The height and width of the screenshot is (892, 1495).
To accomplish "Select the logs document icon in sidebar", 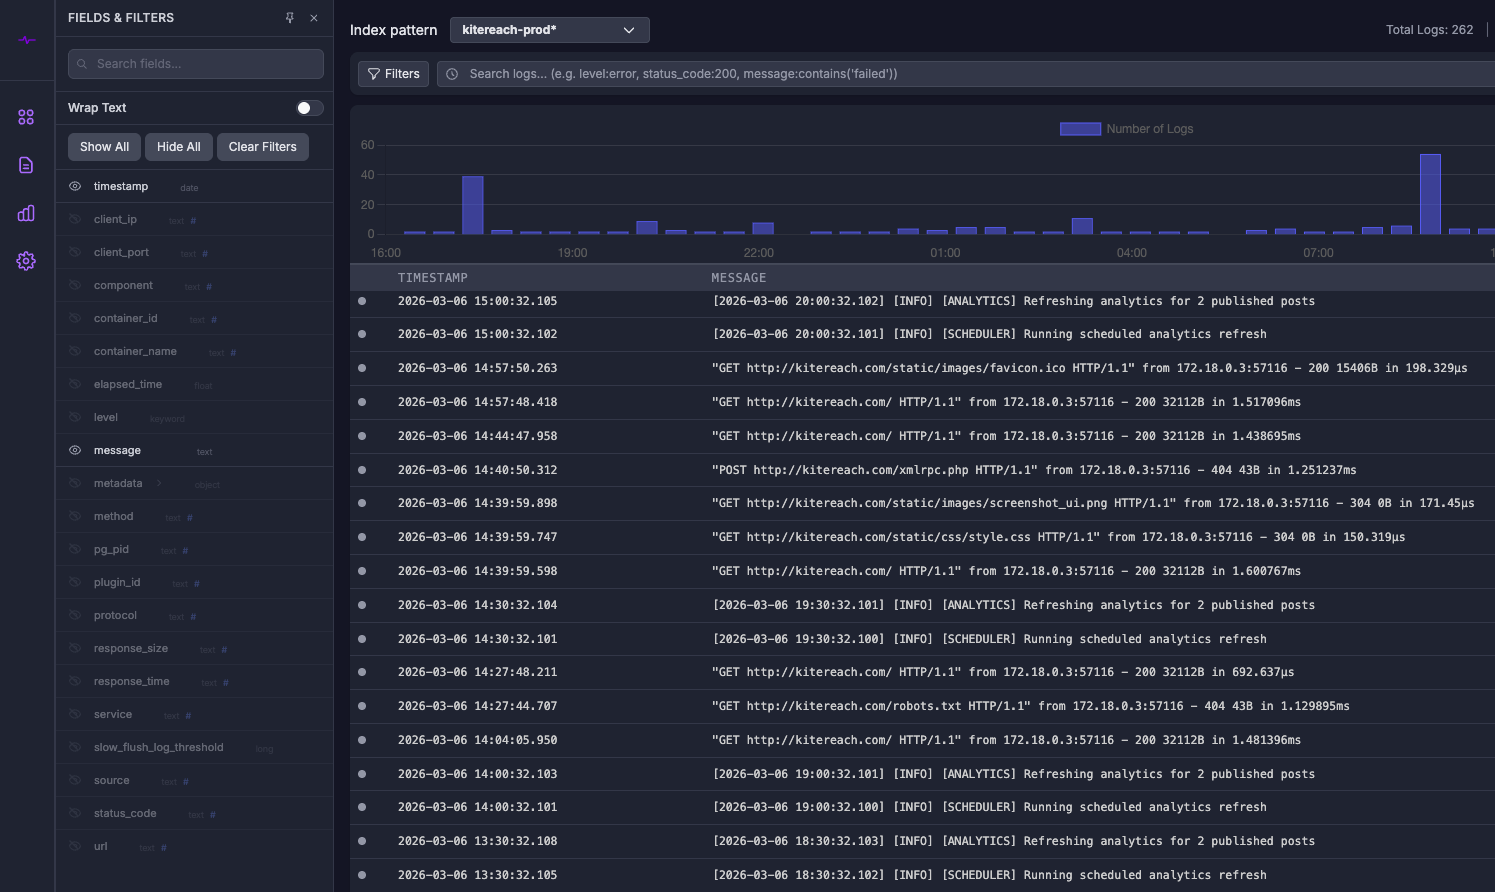I will pos(26,164).
